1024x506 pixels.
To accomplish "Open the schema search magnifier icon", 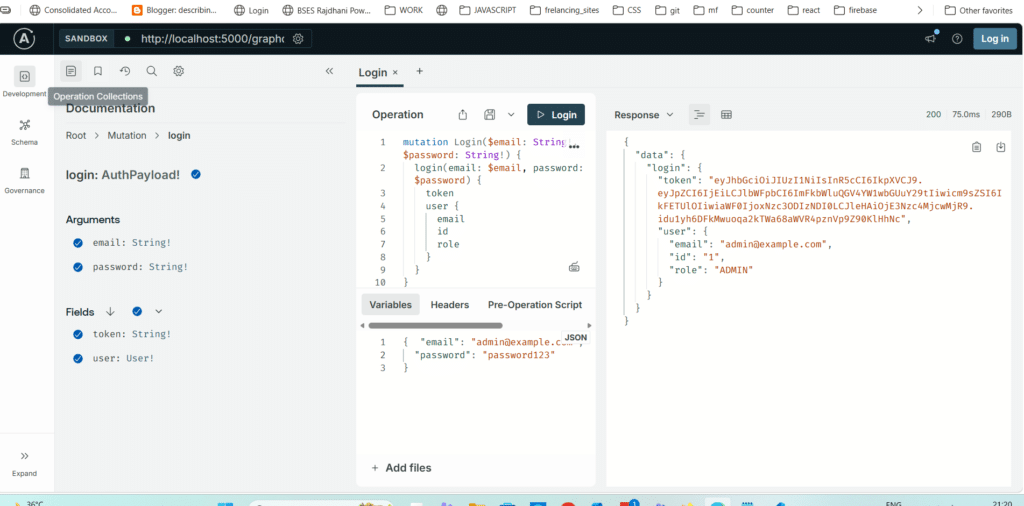I will point(152,71).
